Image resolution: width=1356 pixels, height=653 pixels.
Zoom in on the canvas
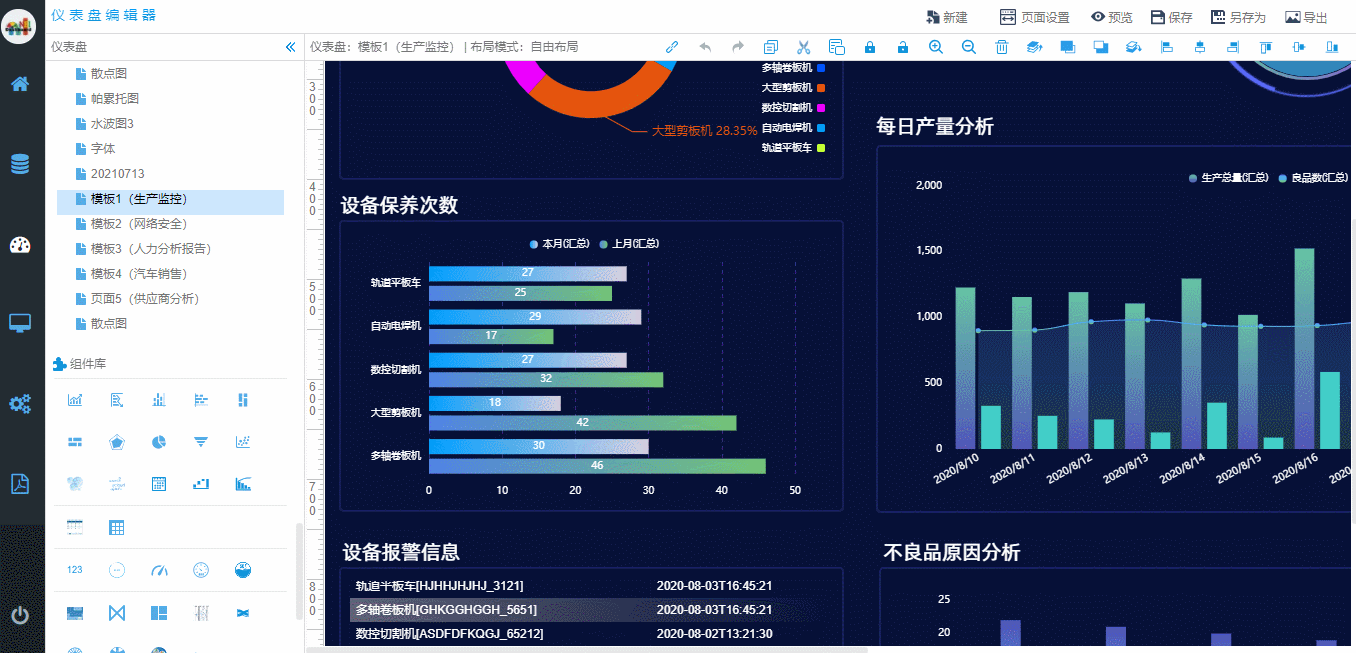[x=936, y=47]
